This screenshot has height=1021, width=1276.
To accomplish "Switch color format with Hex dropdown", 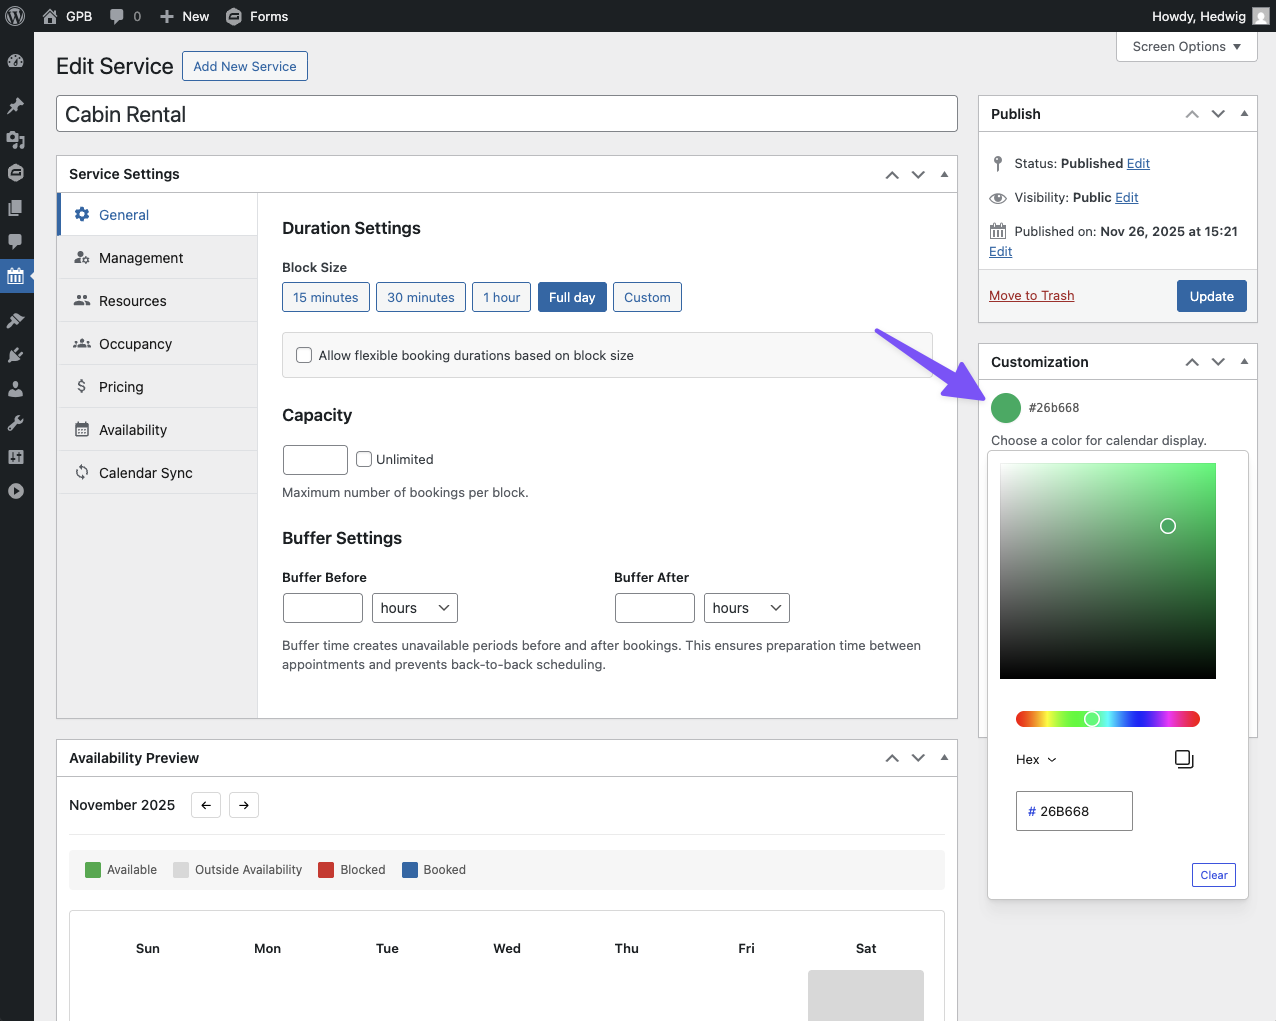I will tap(1036, 760).
